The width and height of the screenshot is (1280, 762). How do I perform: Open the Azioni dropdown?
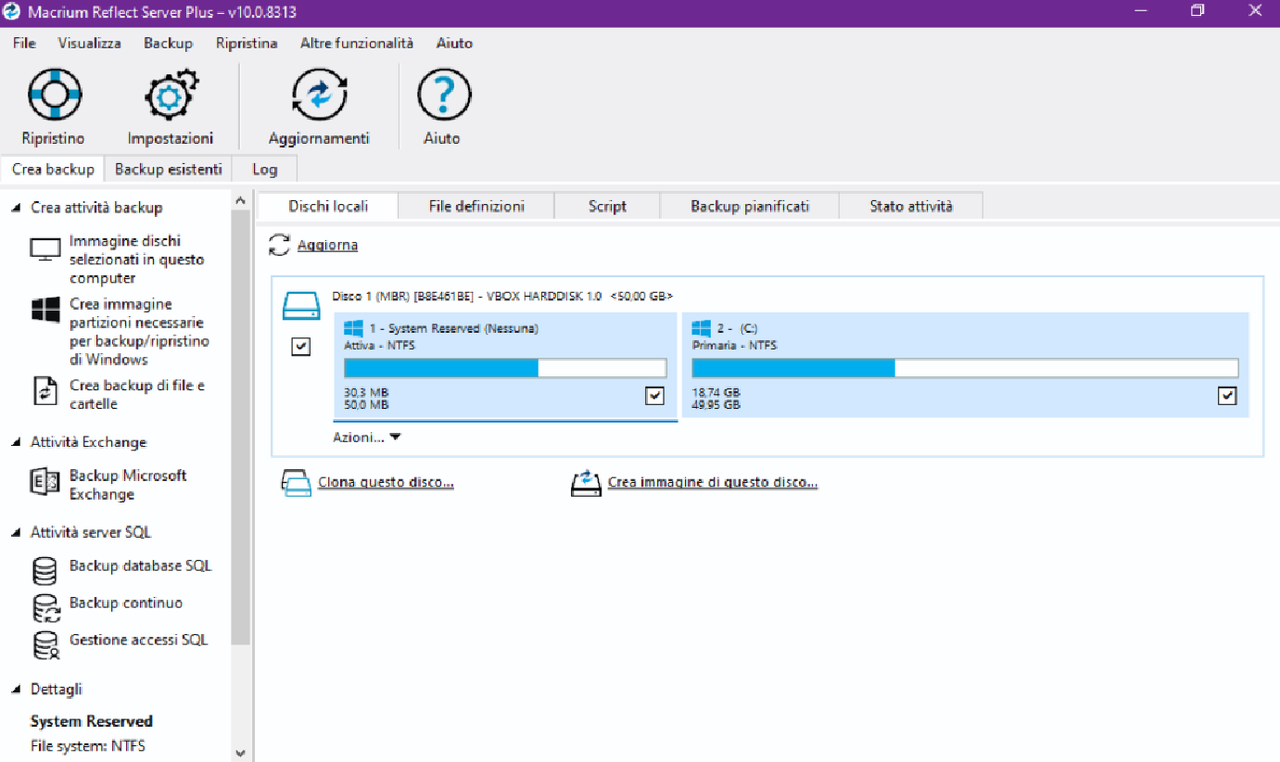367,437
